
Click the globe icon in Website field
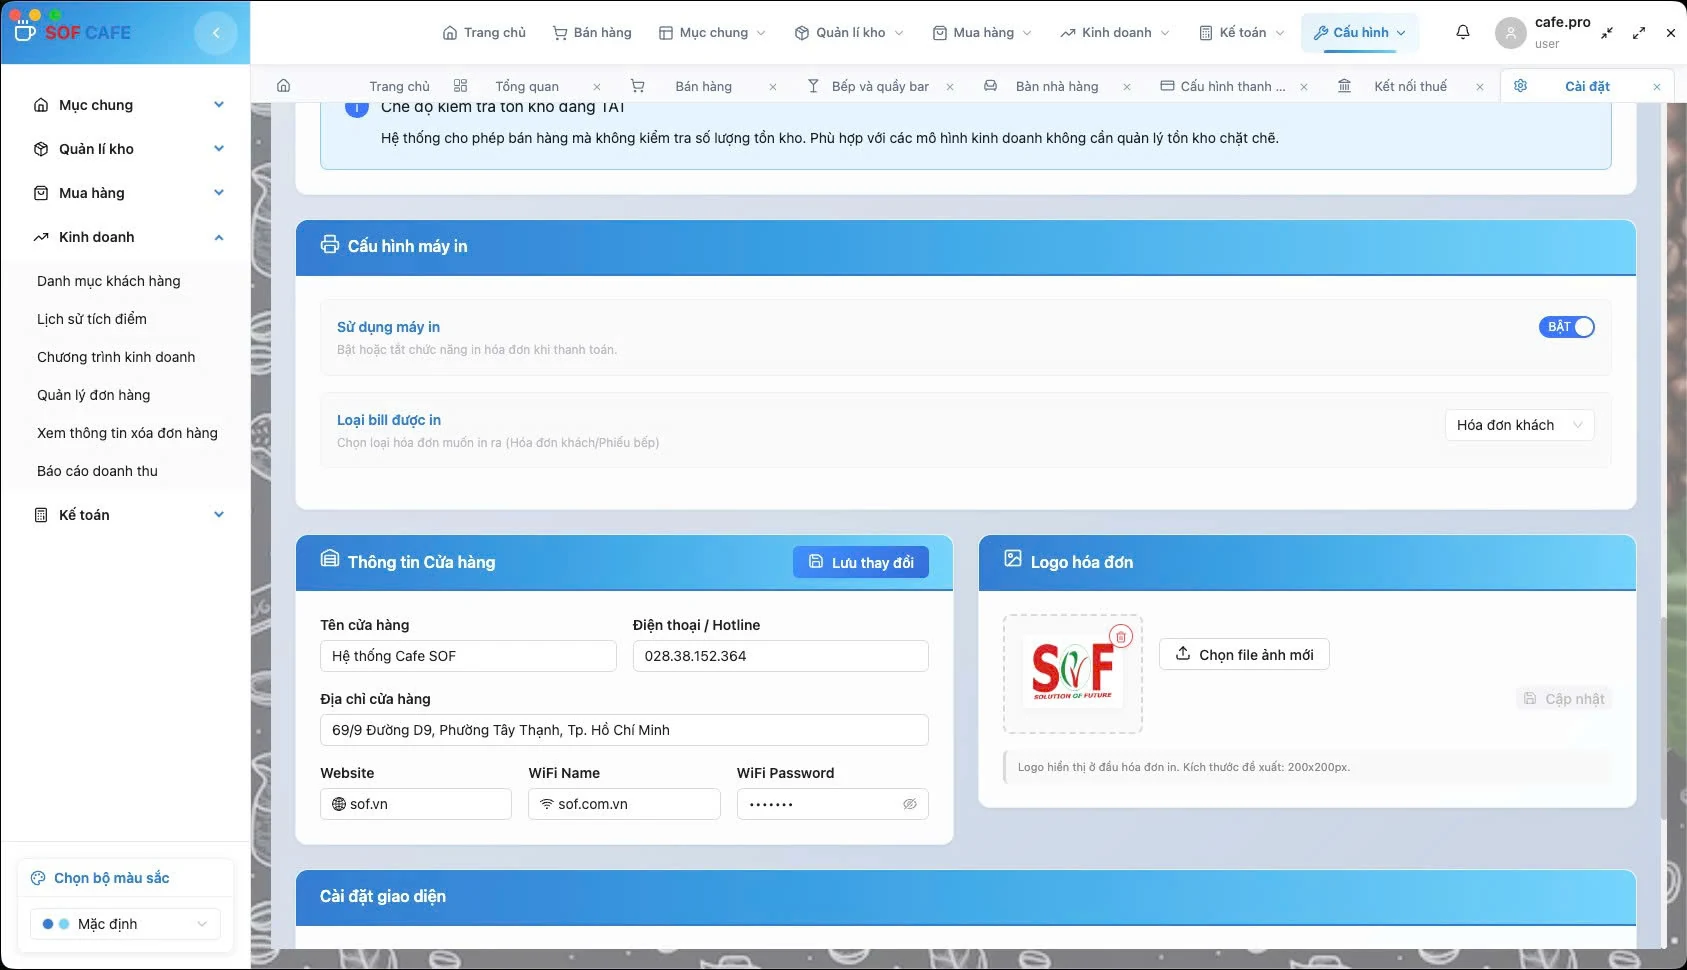click(x=339, y=804)
